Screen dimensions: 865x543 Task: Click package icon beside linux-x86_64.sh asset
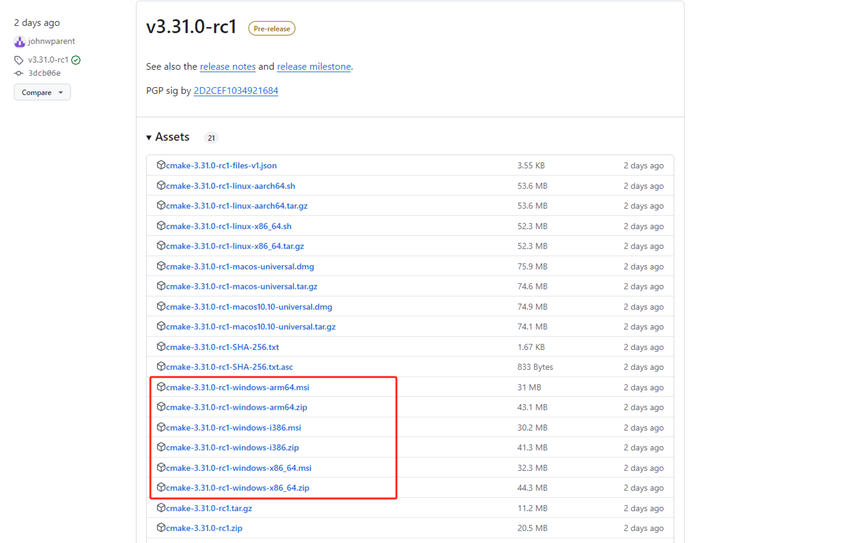click(161, 225)
